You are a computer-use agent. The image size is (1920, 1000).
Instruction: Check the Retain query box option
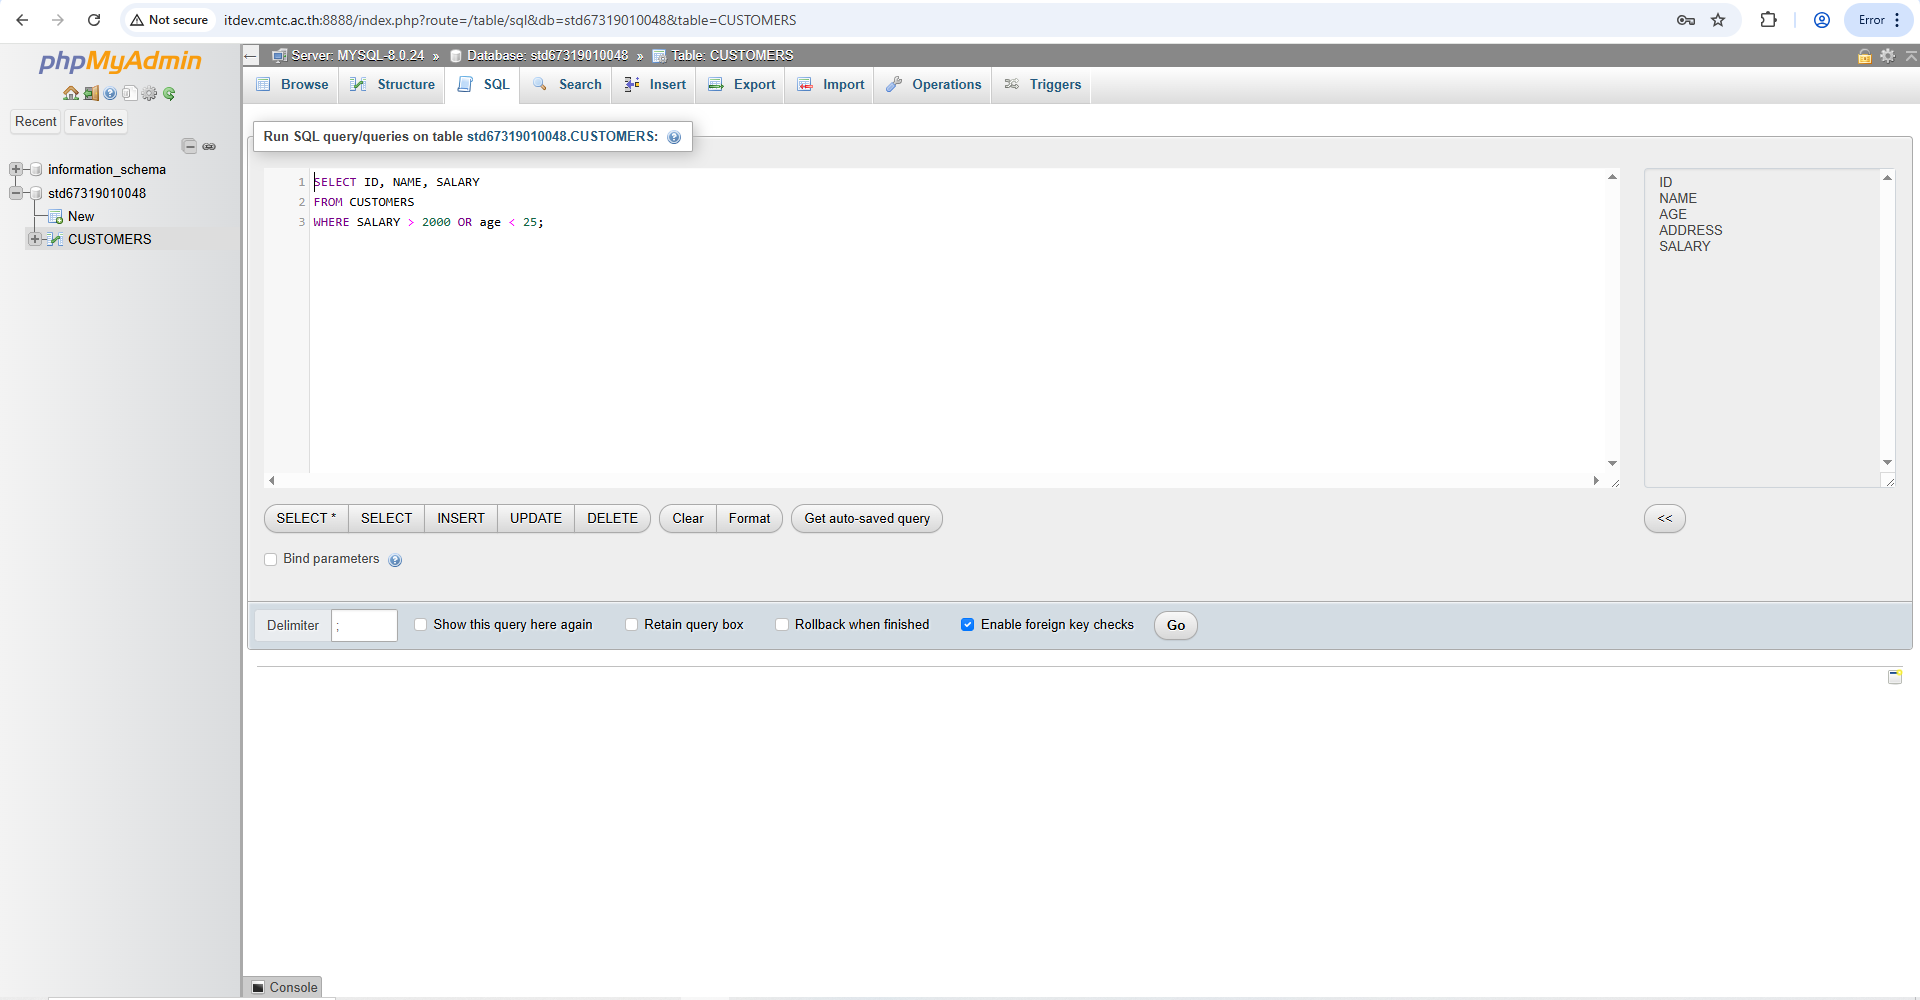[631, 625]
